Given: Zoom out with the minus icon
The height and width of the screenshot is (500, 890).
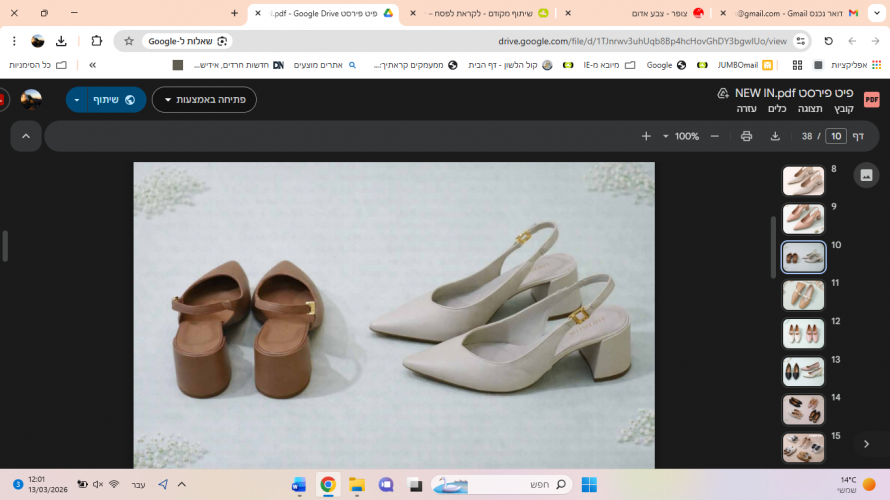Looking at the screenshot, I should pyautogui.click(x=714, y=136).
